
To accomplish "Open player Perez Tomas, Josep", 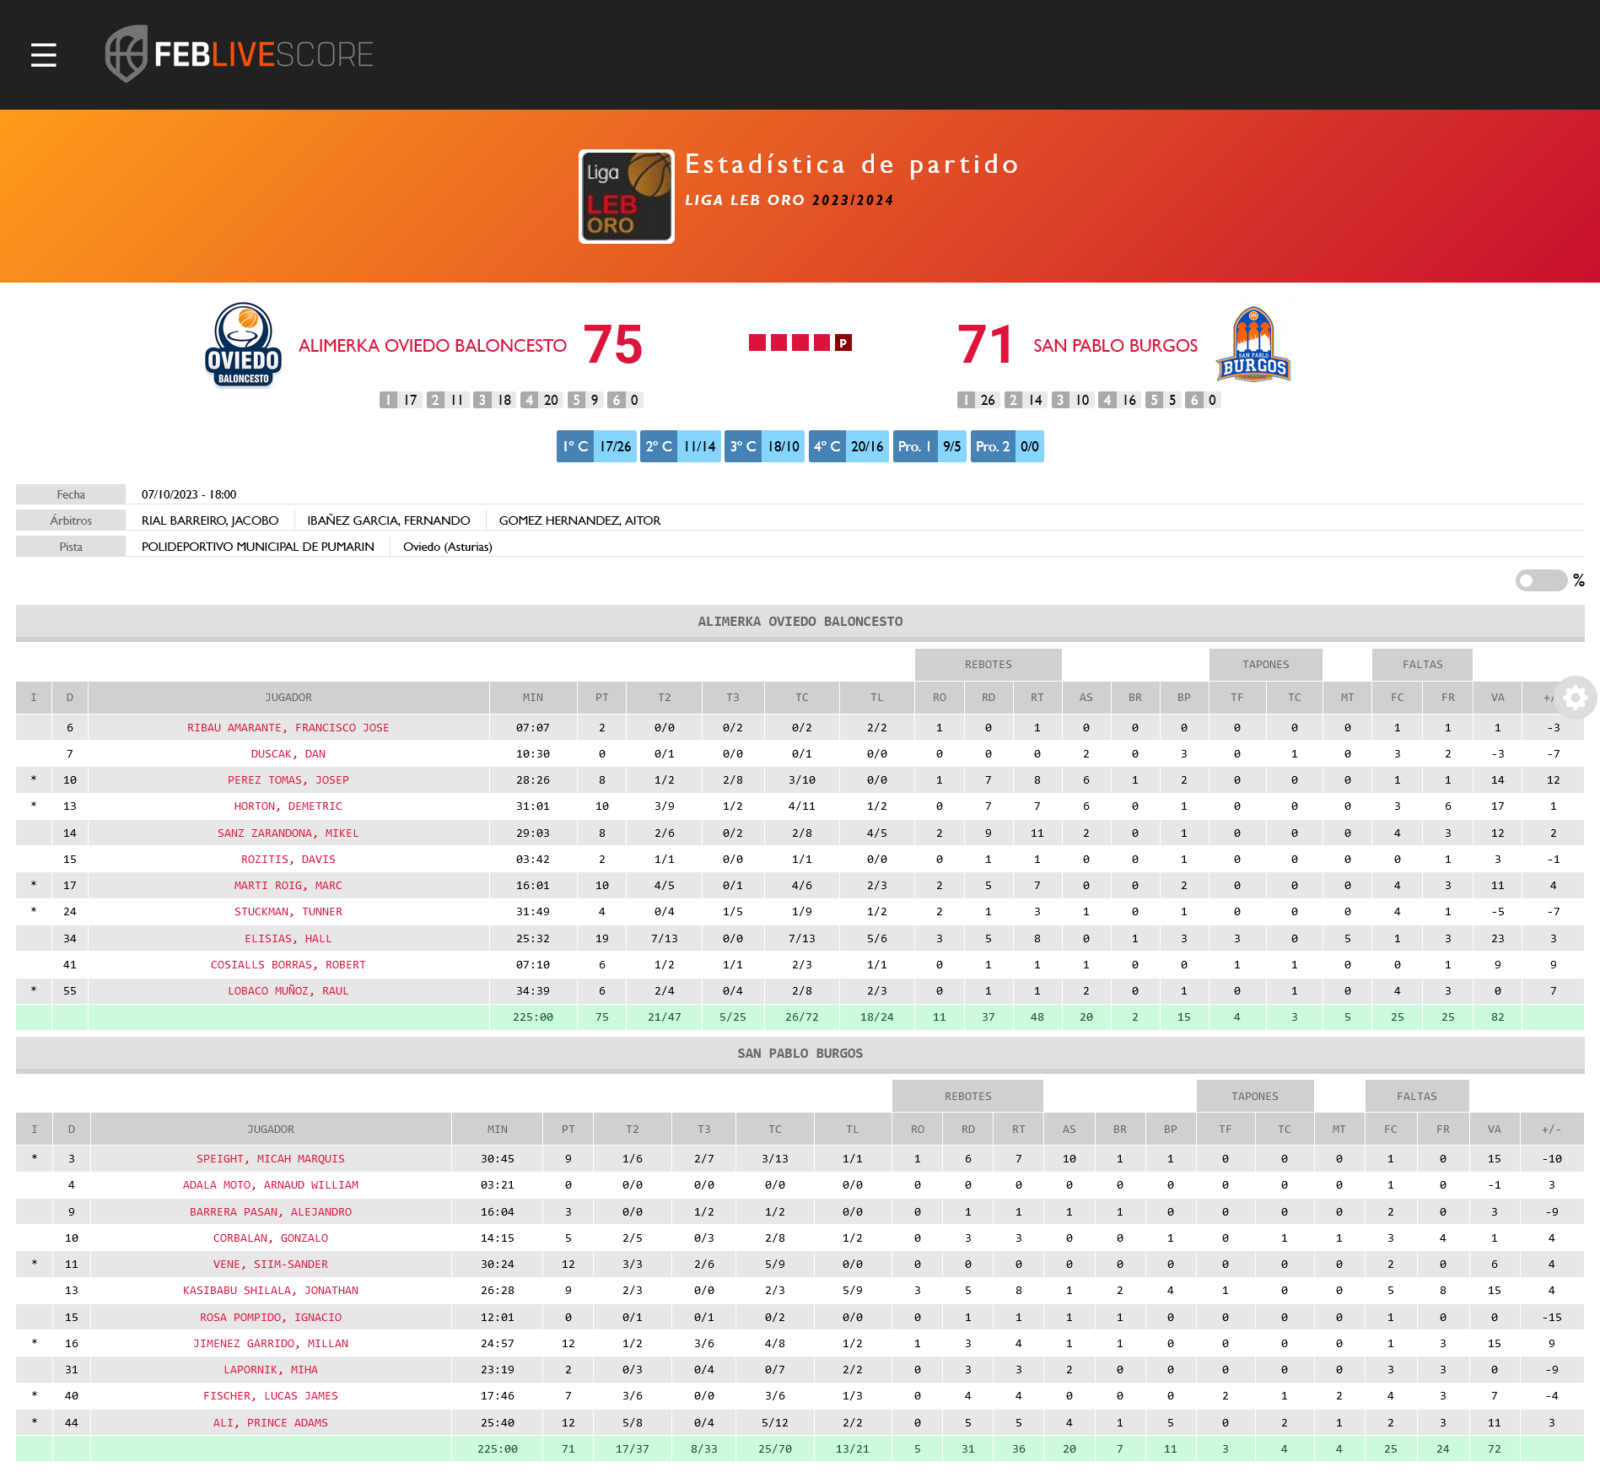I will [x=288, y=780].
